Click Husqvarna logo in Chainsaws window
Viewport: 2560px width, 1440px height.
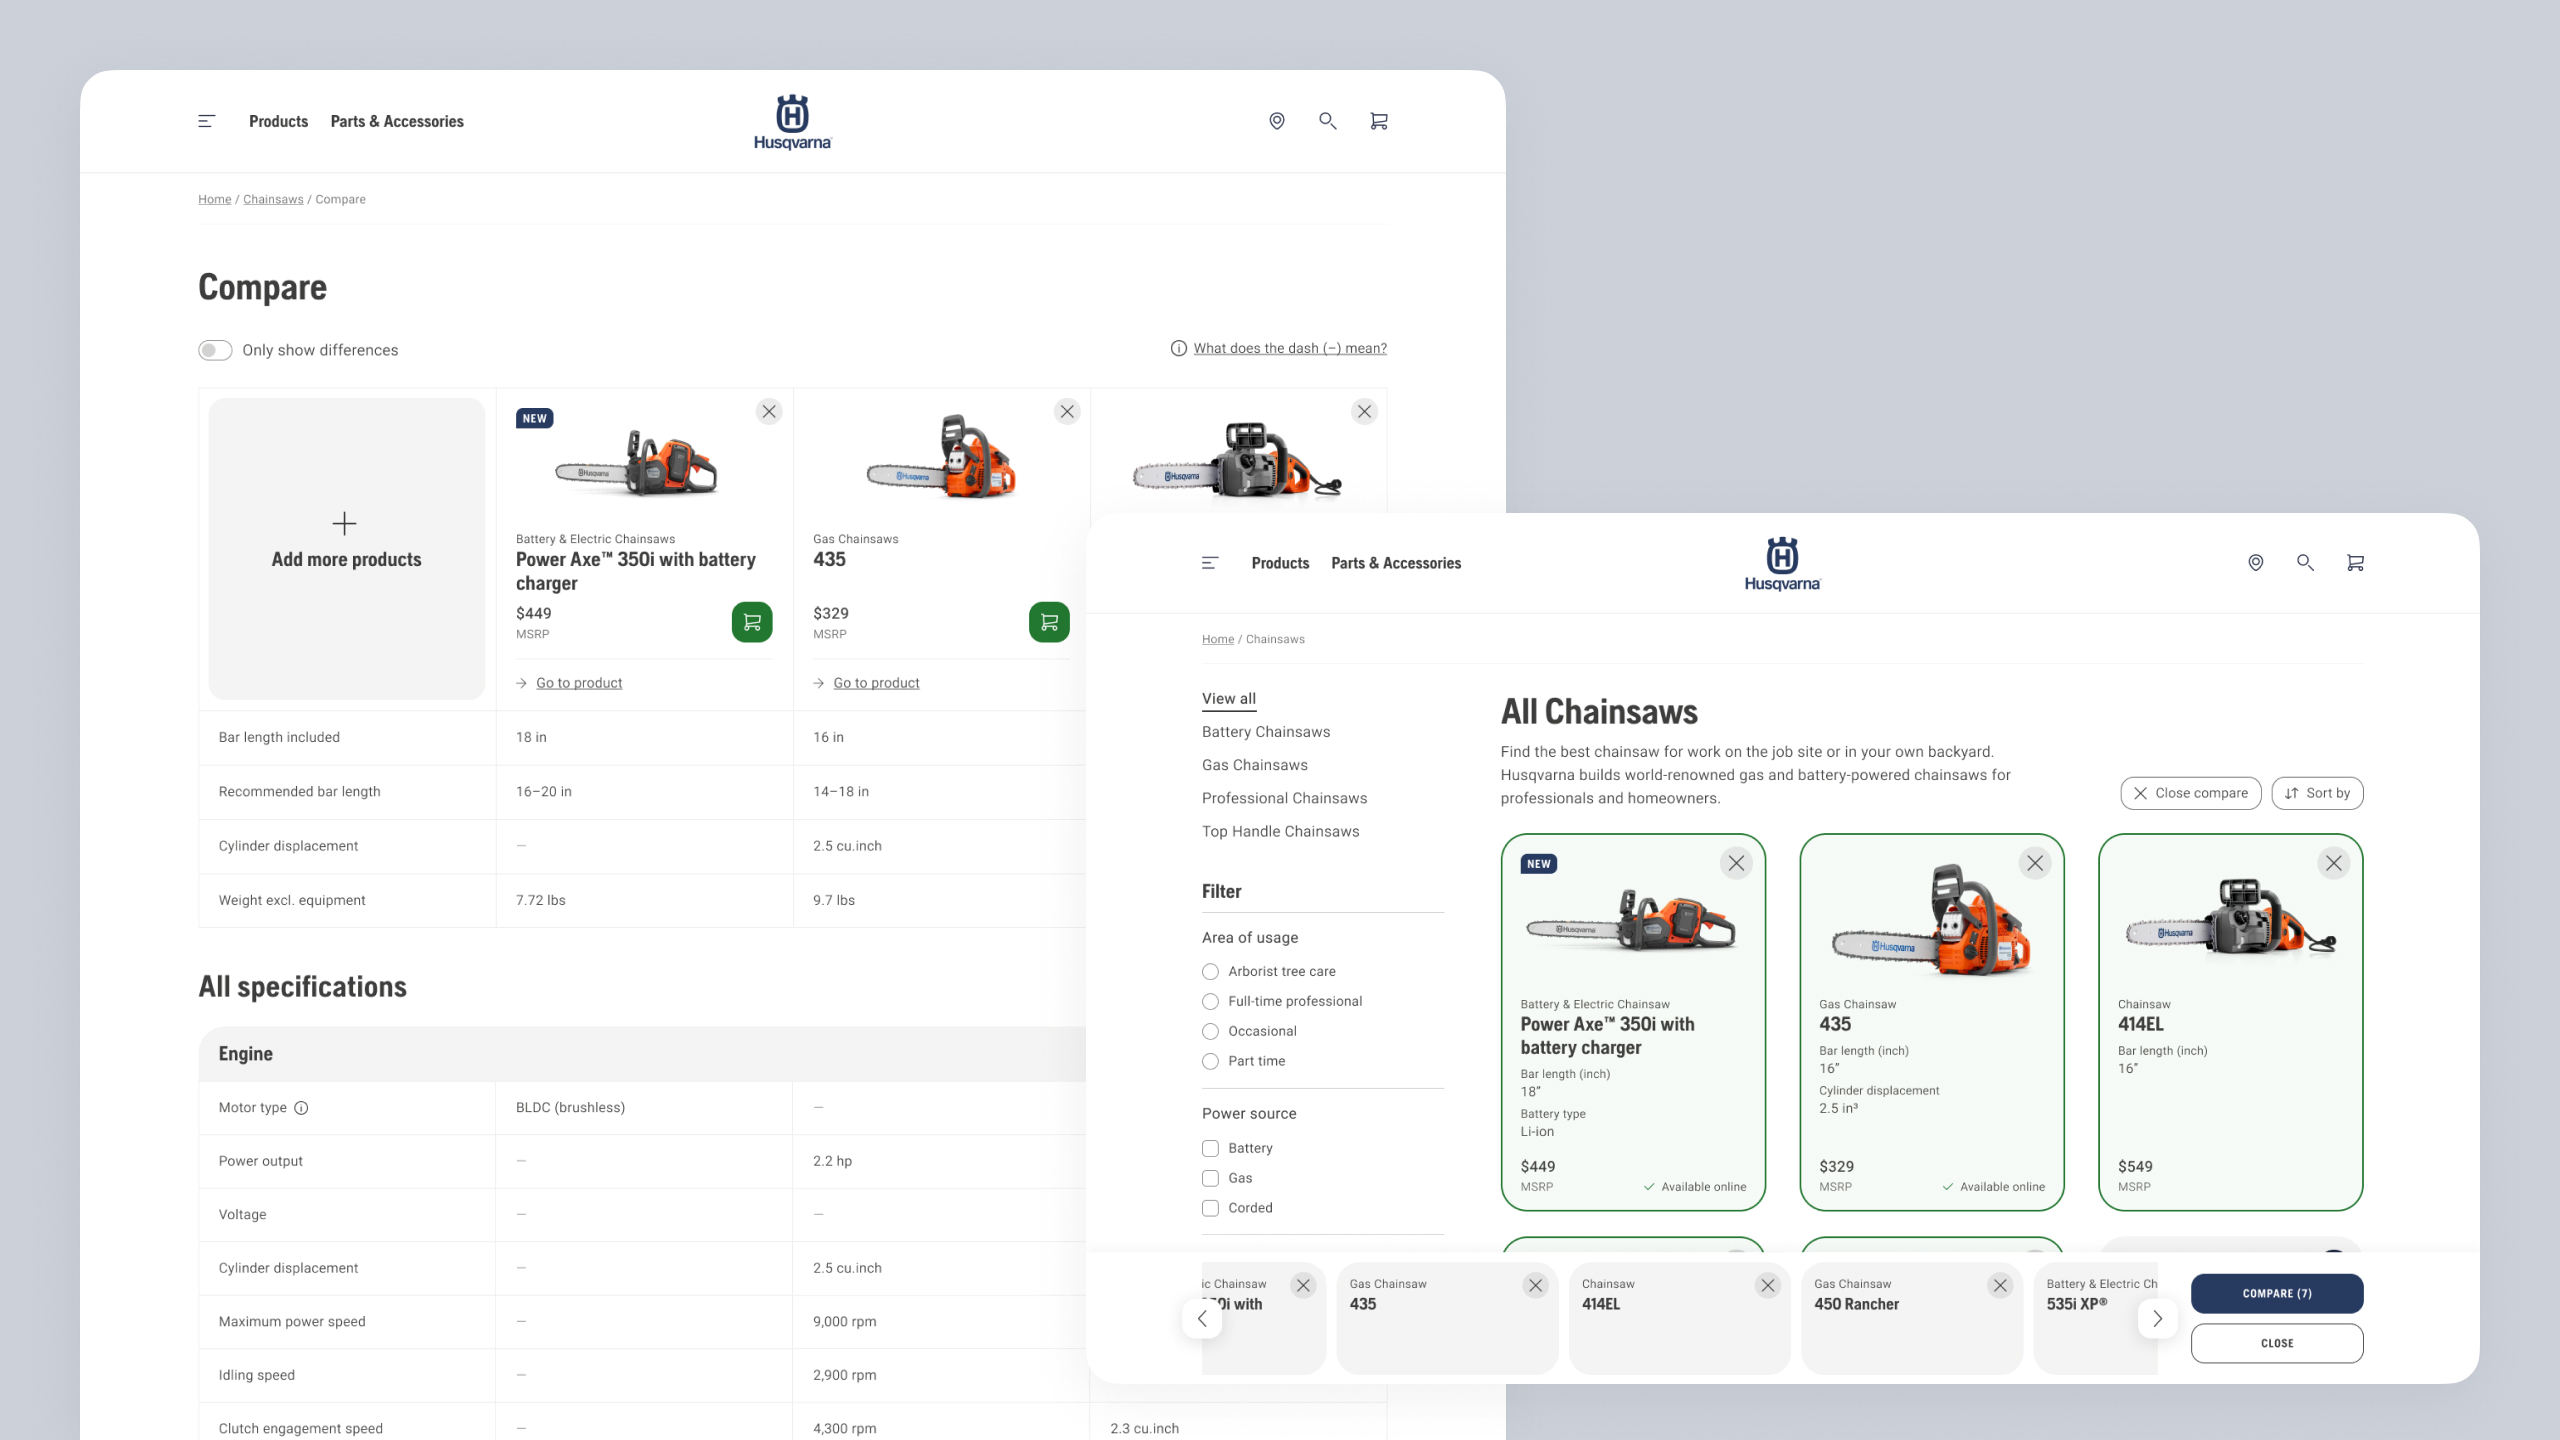(x=1782, y=564)
